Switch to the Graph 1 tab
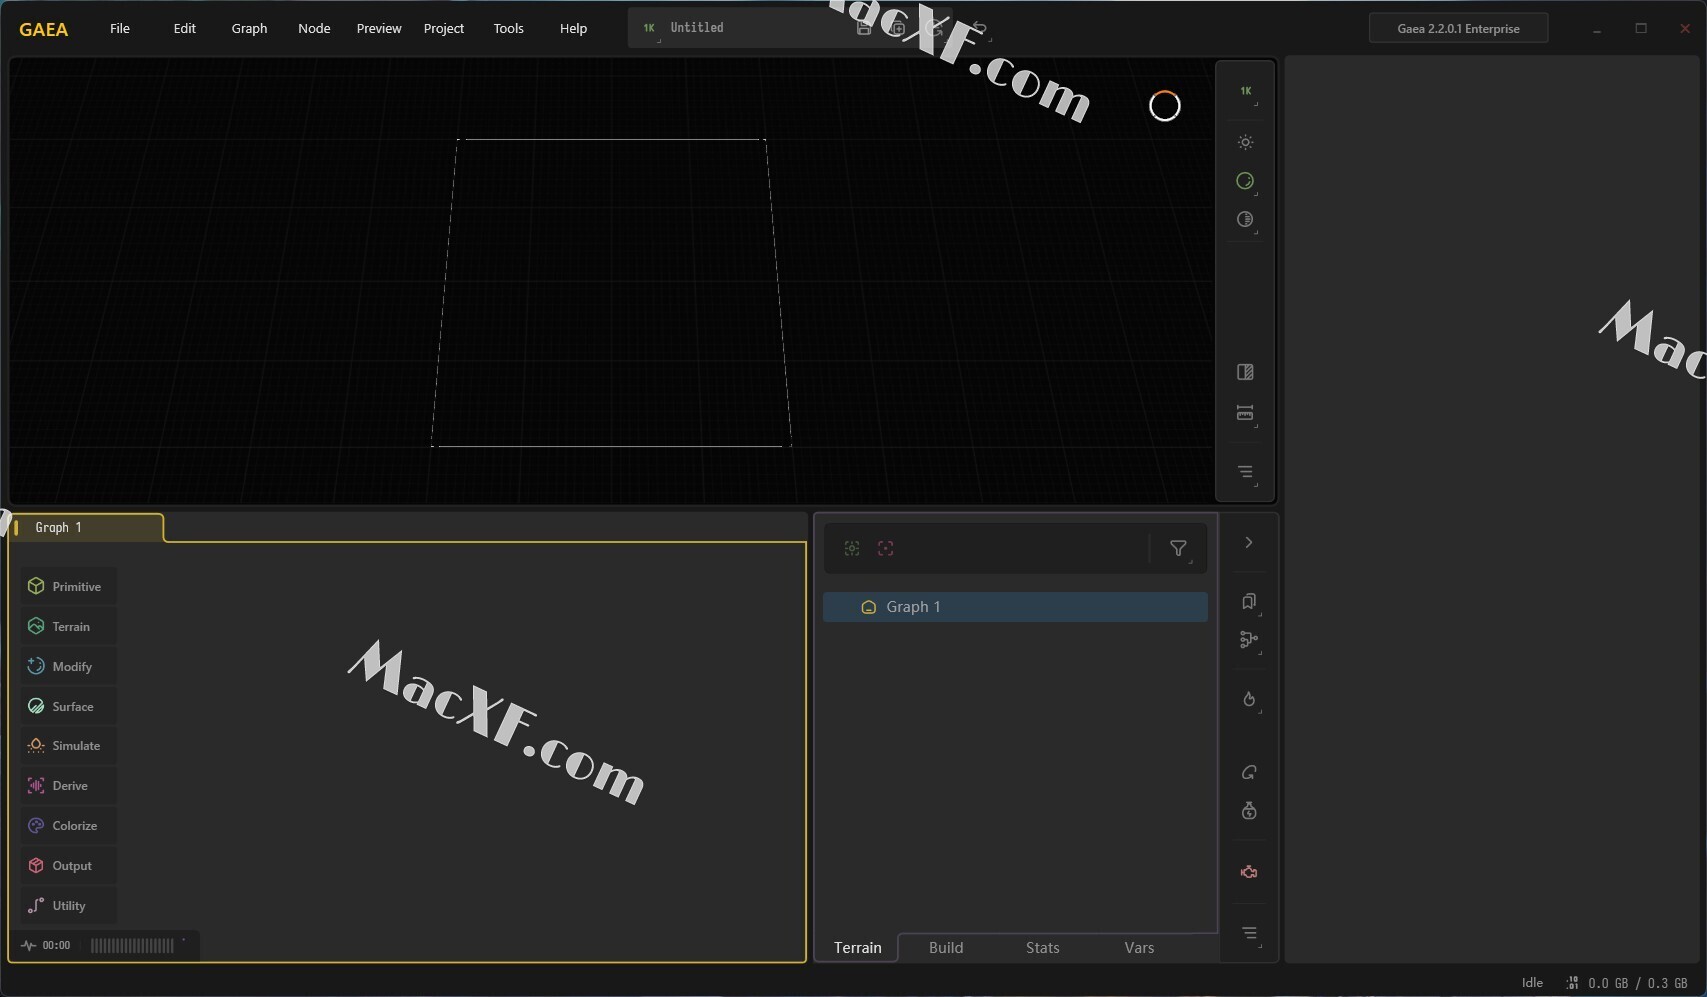This screenshot has width=1707, height=997. pyautogui.click(x=86, y=527)
